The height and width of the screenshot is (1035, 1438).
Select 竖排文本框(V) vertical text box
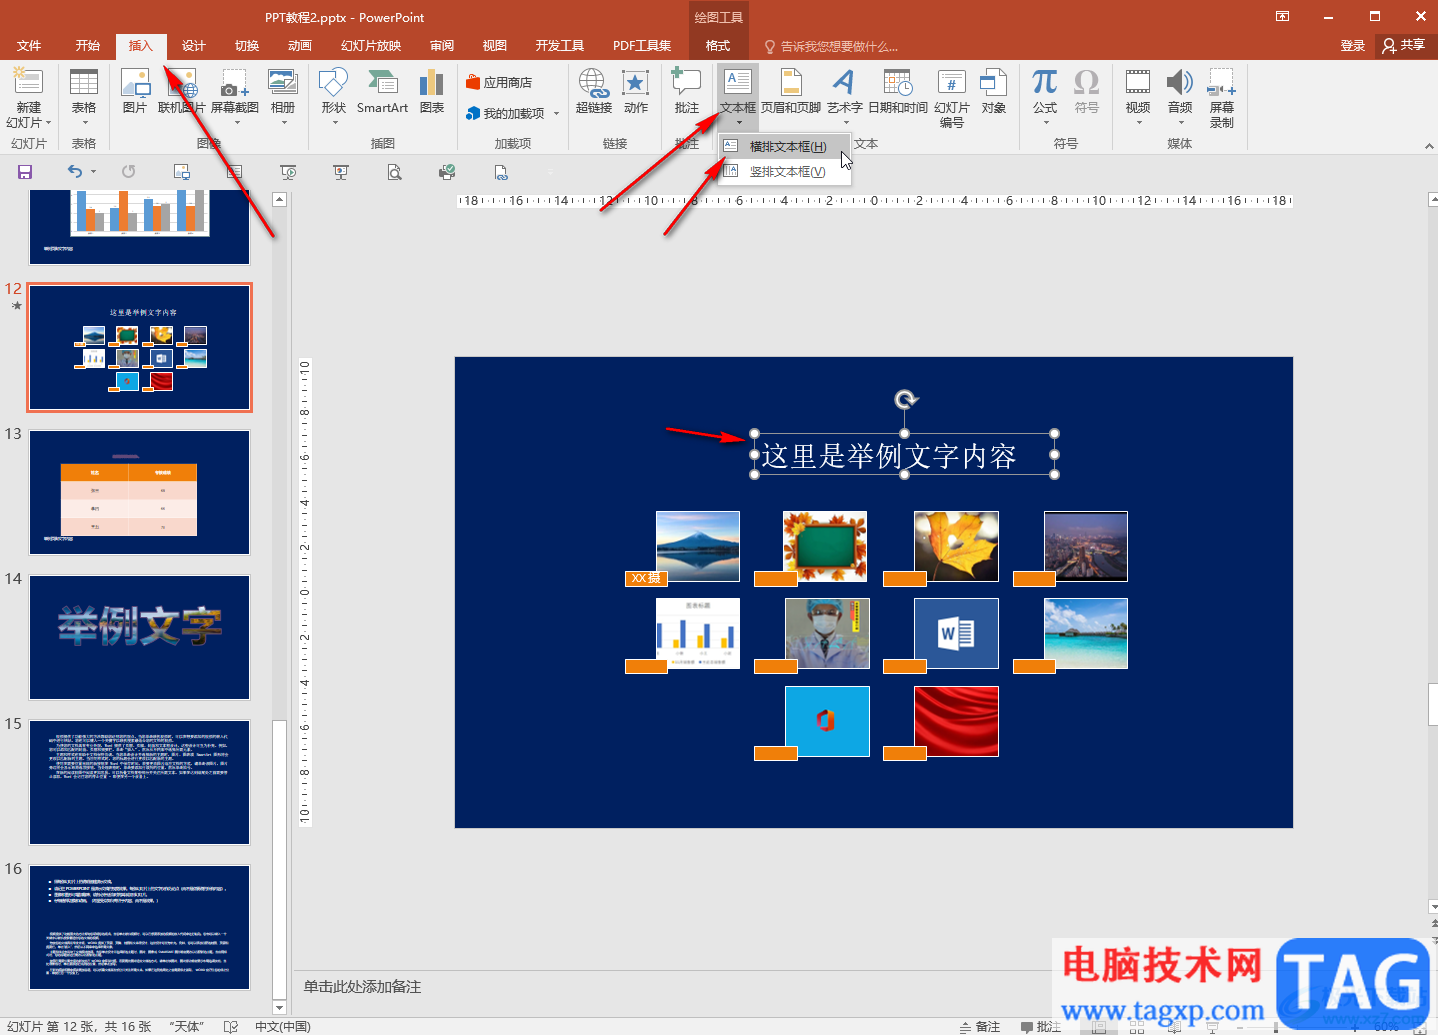click(787, 171)
